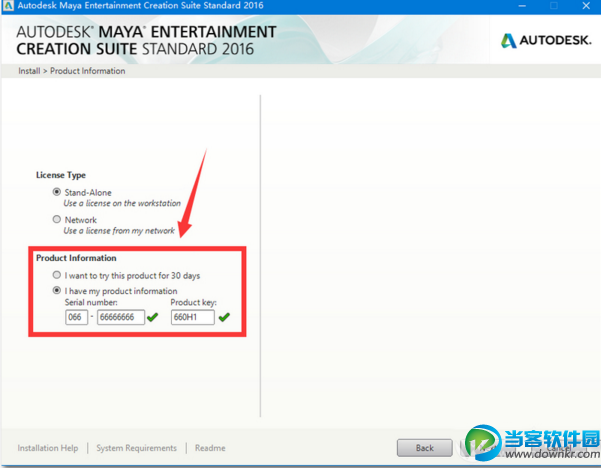Click the serial number prefix field 066

coord(76,317)
